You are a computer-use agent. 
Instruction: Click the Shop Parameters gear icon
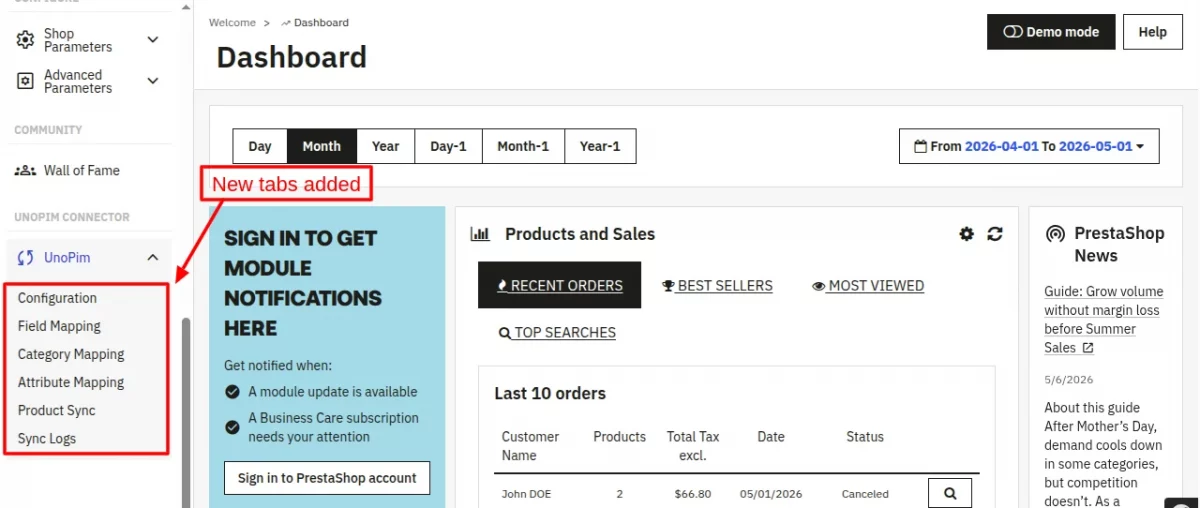click(x=26, y=40)
